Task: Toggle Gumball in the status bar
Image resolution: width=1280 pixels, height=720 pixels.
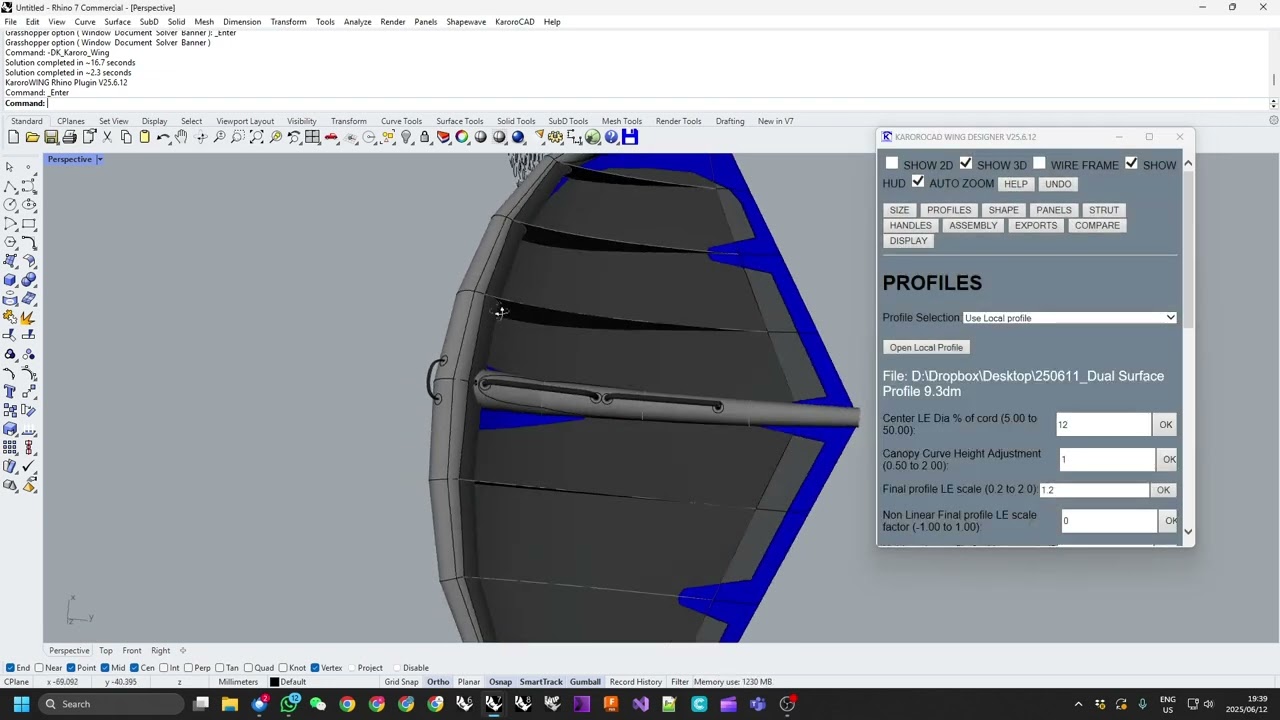Action: [585, 682]
